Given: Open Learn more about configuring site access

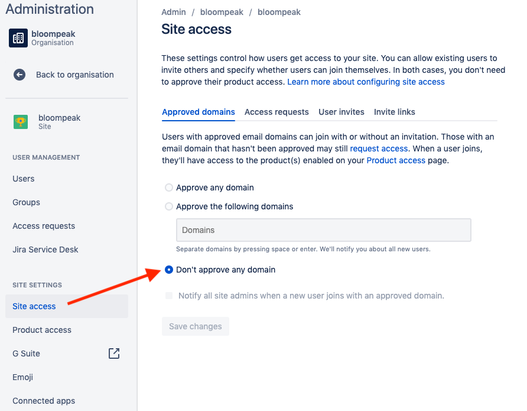Looking at the screenshot, I should (366, 82).
